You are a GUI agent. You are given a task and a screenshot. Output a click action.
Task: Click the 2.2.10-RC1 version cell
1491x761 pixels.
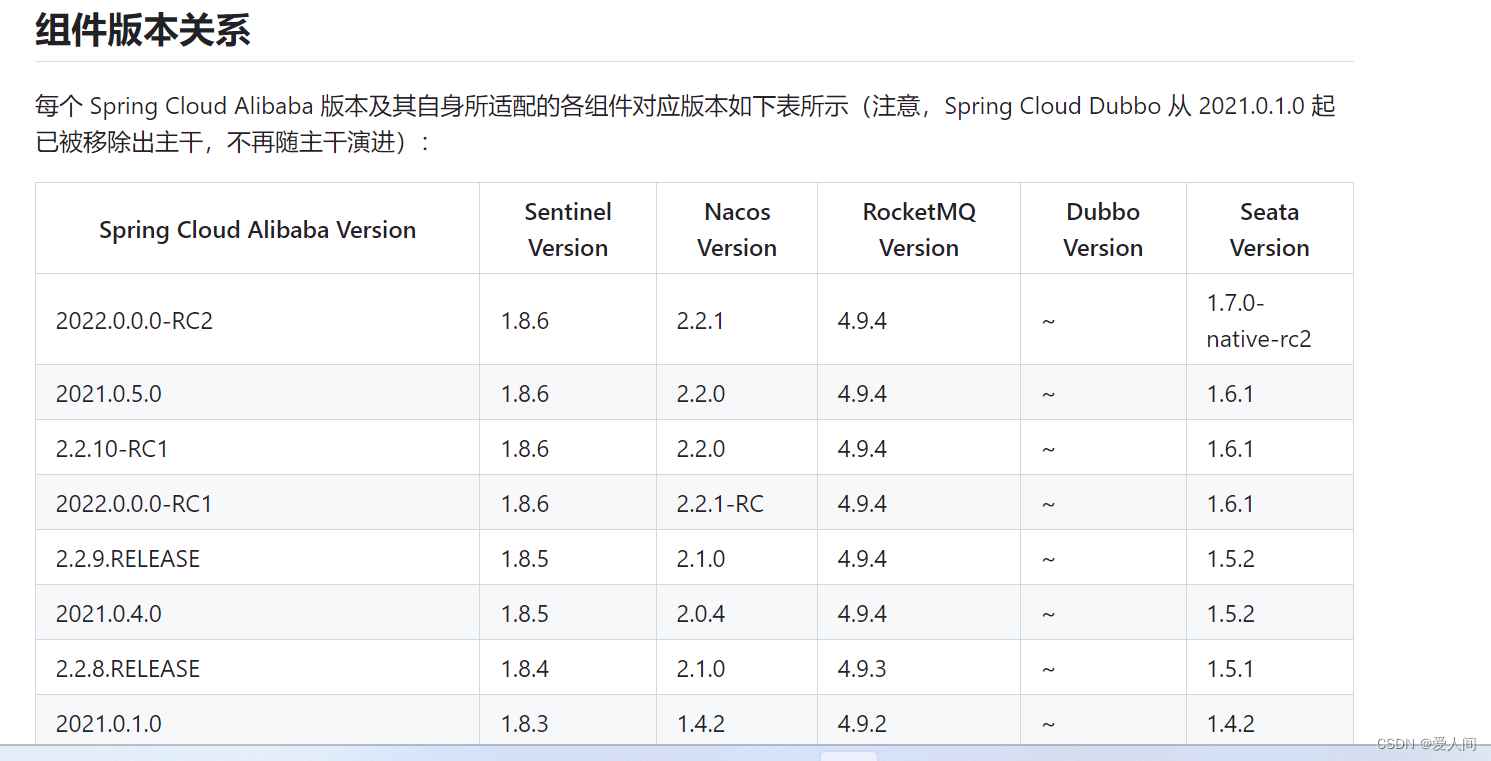(257, 448)
